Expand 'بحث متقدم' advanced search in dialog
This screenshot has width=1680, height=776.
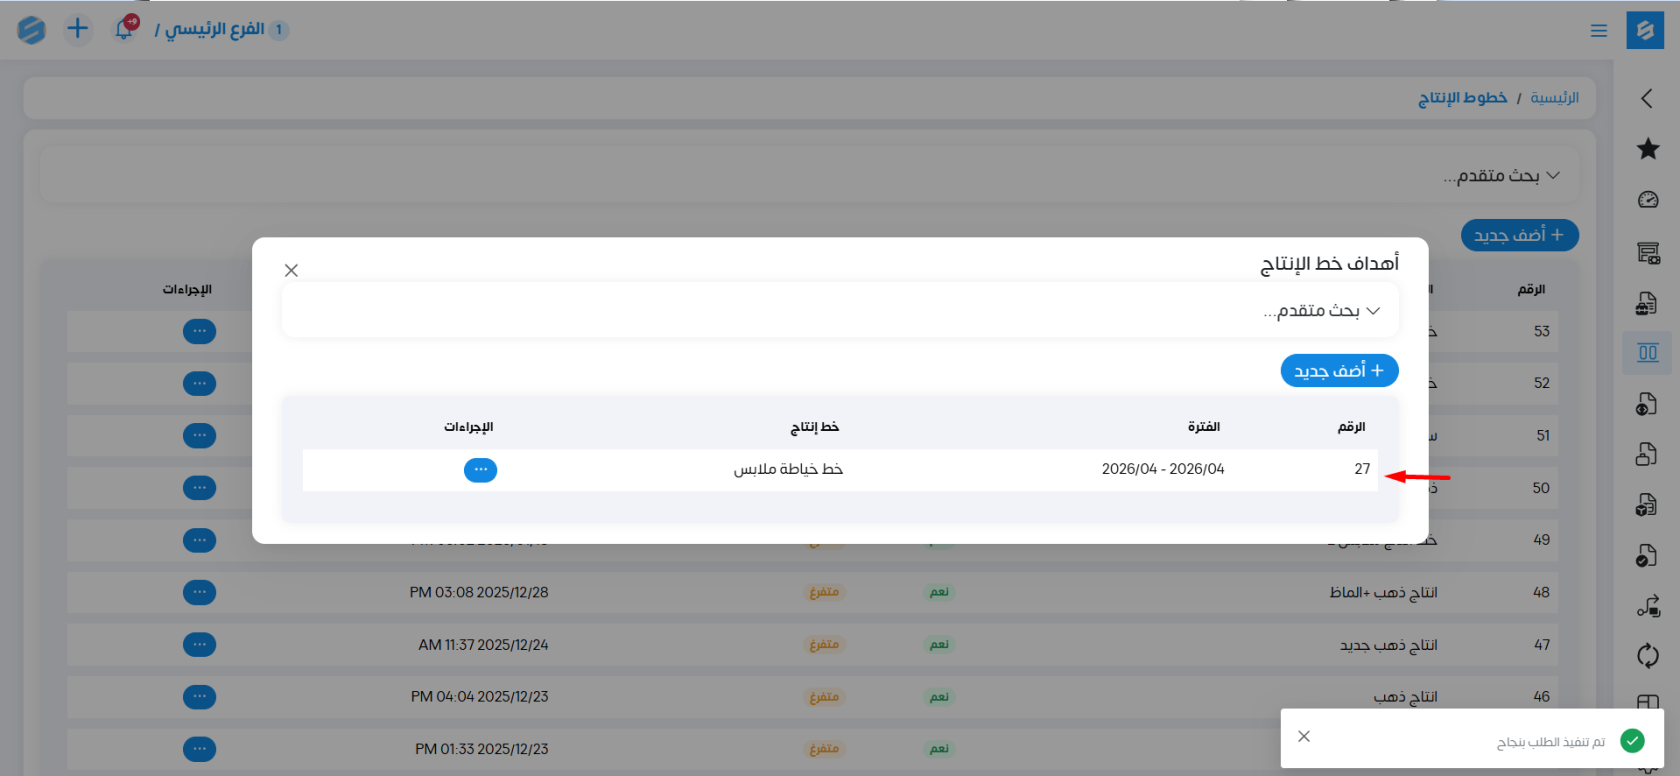pyautogui.click(x=1321, y=311)
